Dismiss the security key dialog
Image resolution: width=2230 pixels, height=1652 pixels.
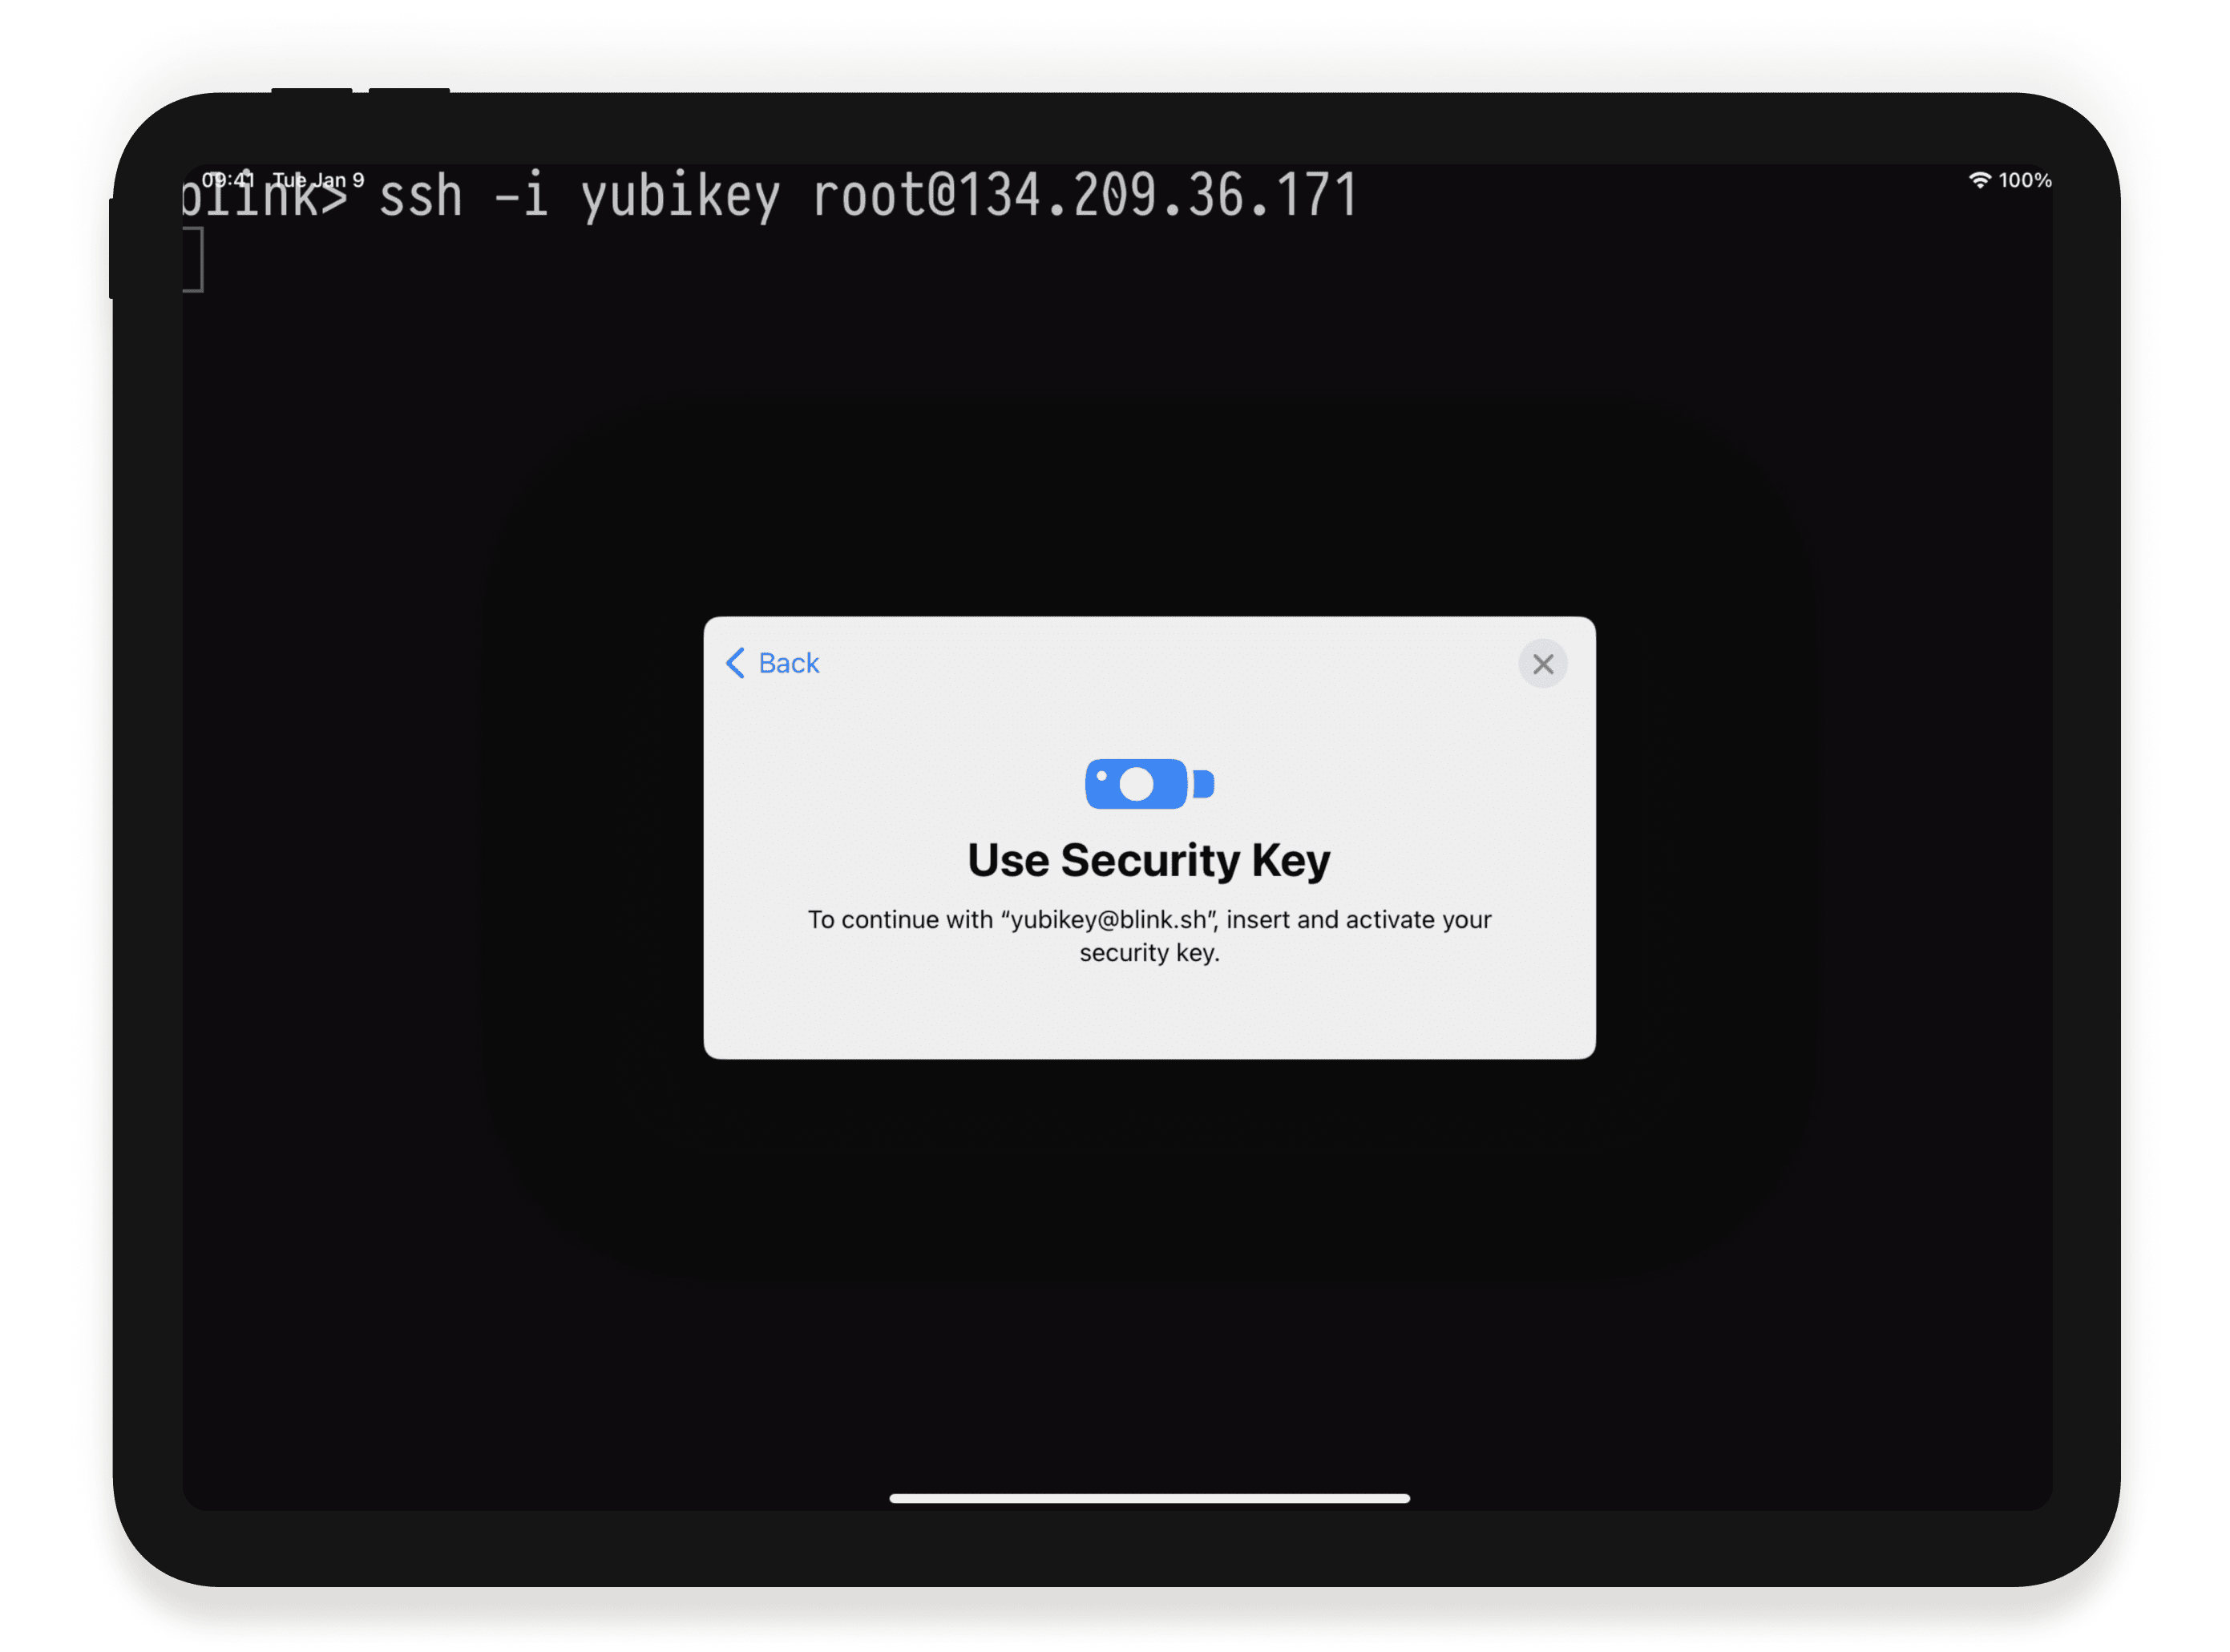[1542, 664]
